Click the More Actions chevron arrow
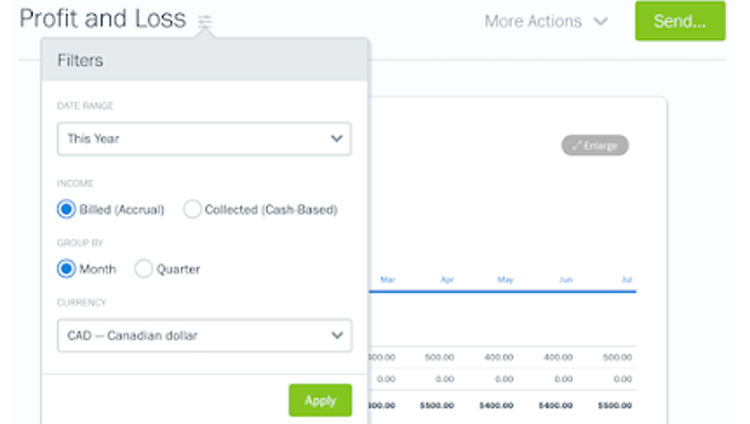Viewport: 750px width, 424px height. (x=600, y=22)
